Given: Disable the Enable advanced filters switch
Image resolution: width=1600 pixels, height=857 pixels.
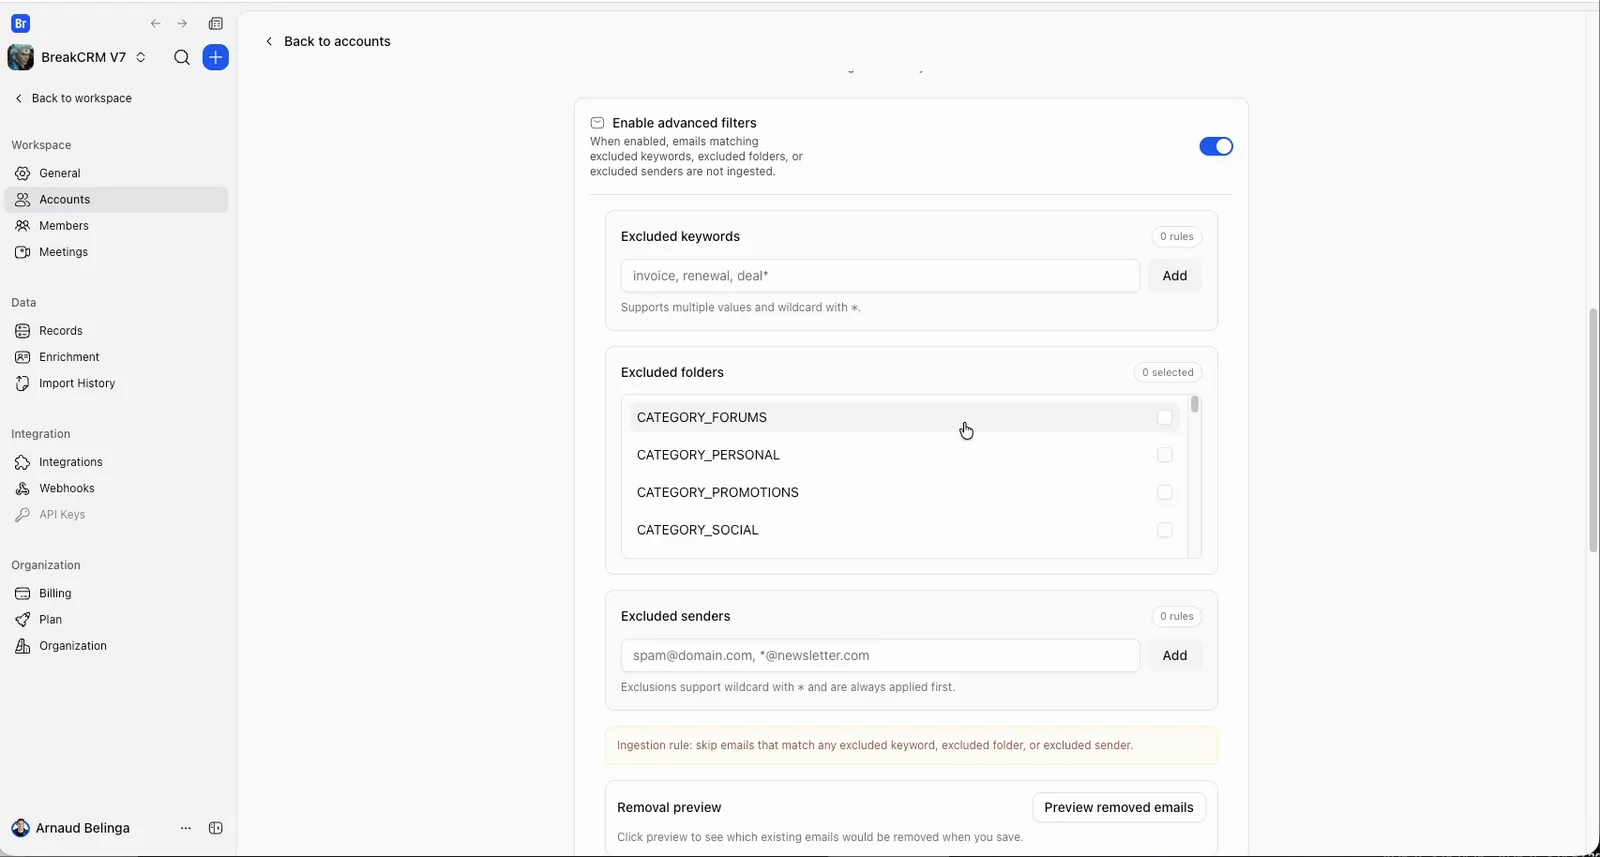Looking at the screenshot, I should (1216, 146).
